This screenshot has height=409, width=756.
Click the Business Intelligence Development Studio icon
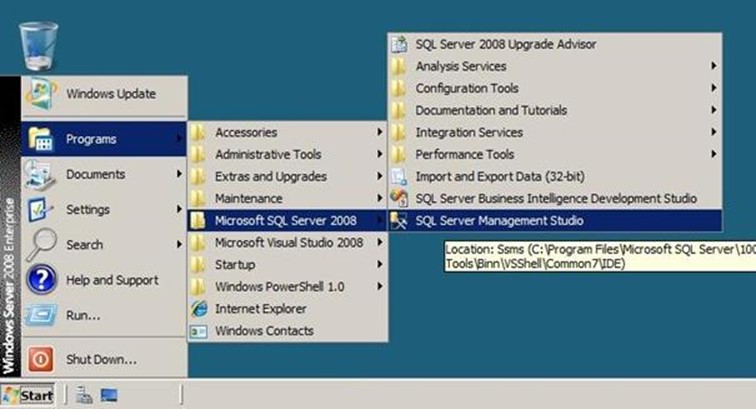tap(399, 198)
